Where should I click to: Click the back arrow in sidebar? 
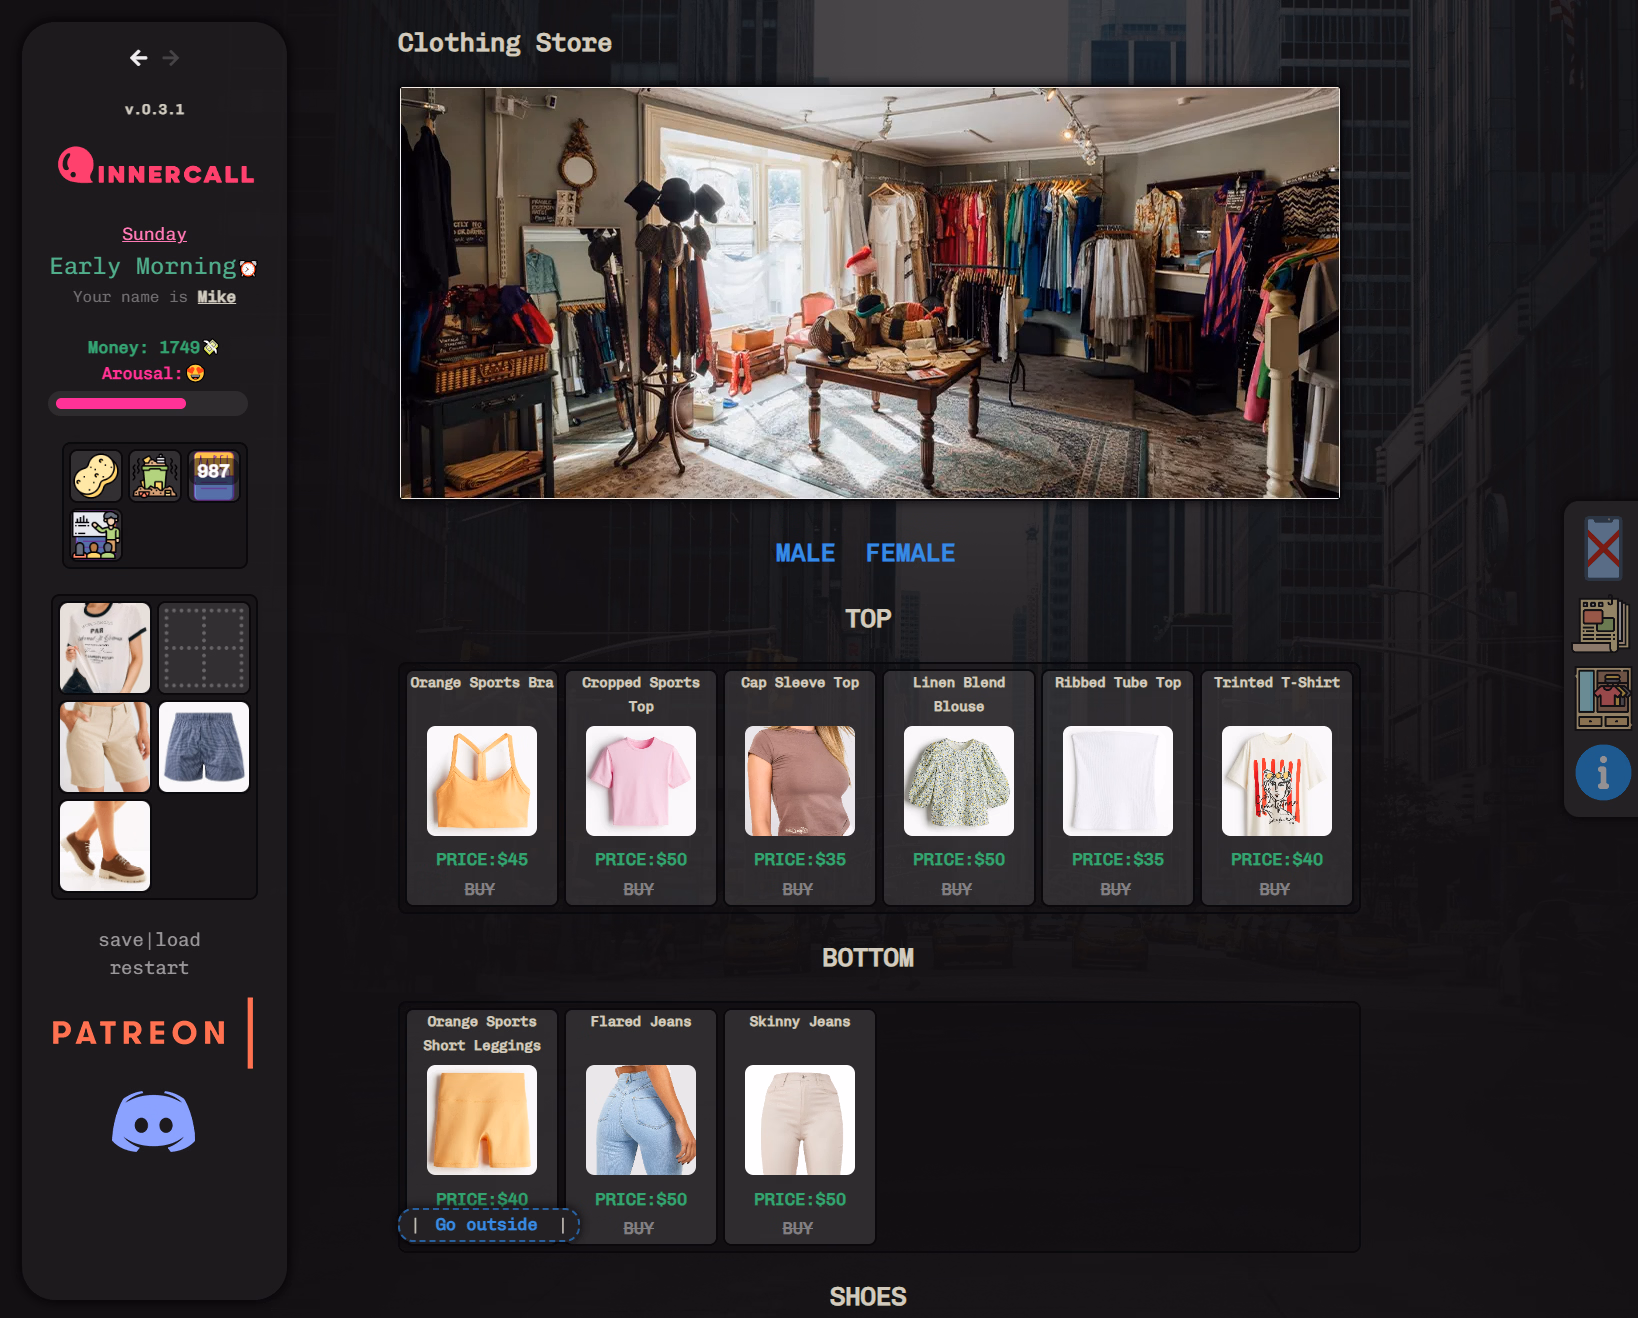(139, 58)
